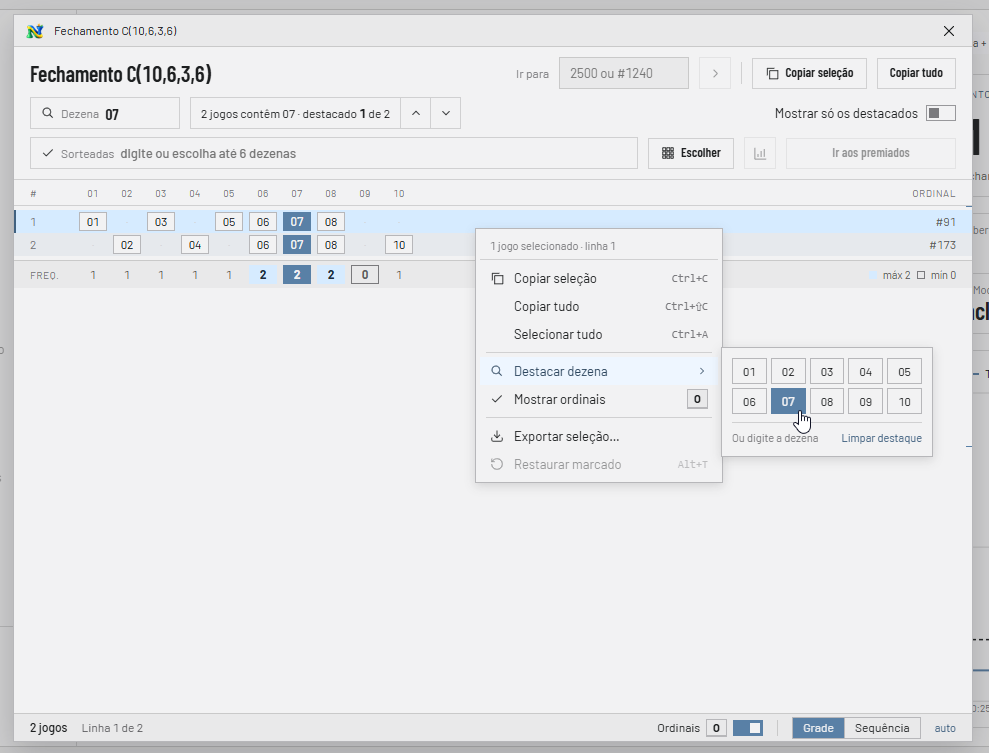Click the Ir para number input field
The height and width of the screenshot is (753, 989).
pos(624,73)
